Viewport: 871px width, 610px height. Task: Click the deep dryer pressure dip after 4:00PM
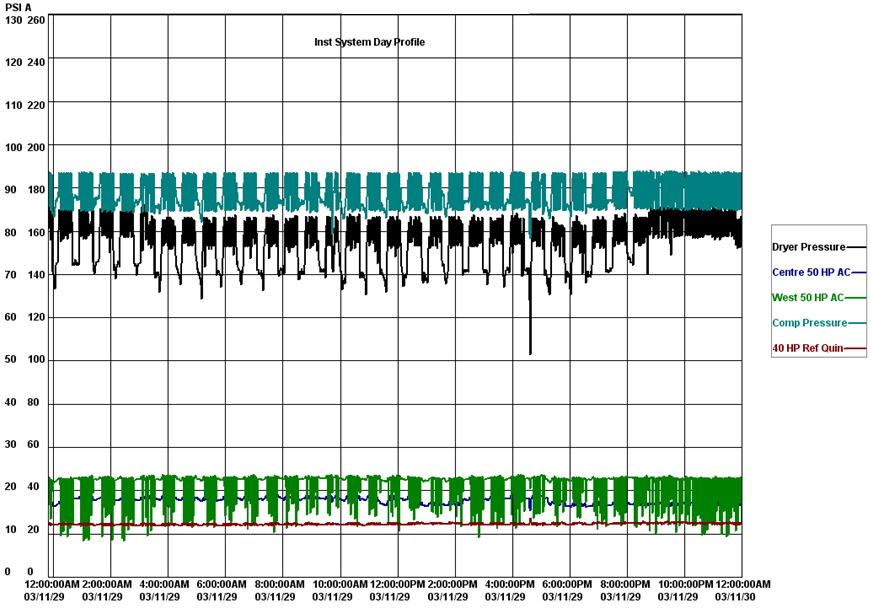pos(530,311)
